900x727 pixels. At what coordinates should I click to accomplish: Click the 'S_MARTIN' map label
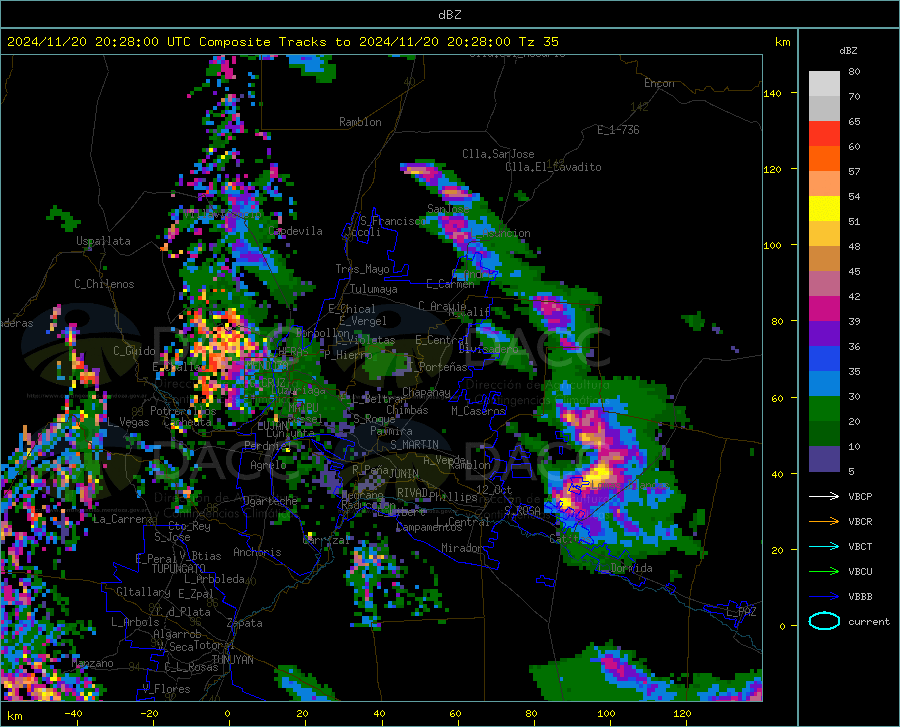[x=414, y=445]
